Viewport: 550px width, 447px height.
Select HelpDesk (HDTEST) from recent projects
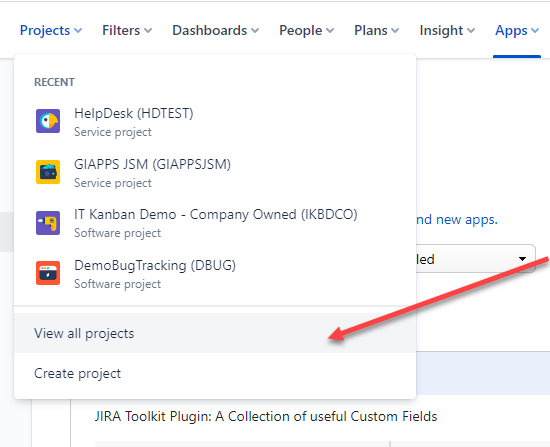215,121
